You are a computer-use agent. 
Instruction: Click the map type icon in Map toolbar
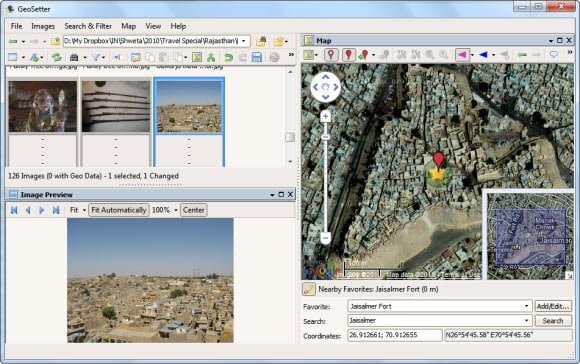coord(308,55)
